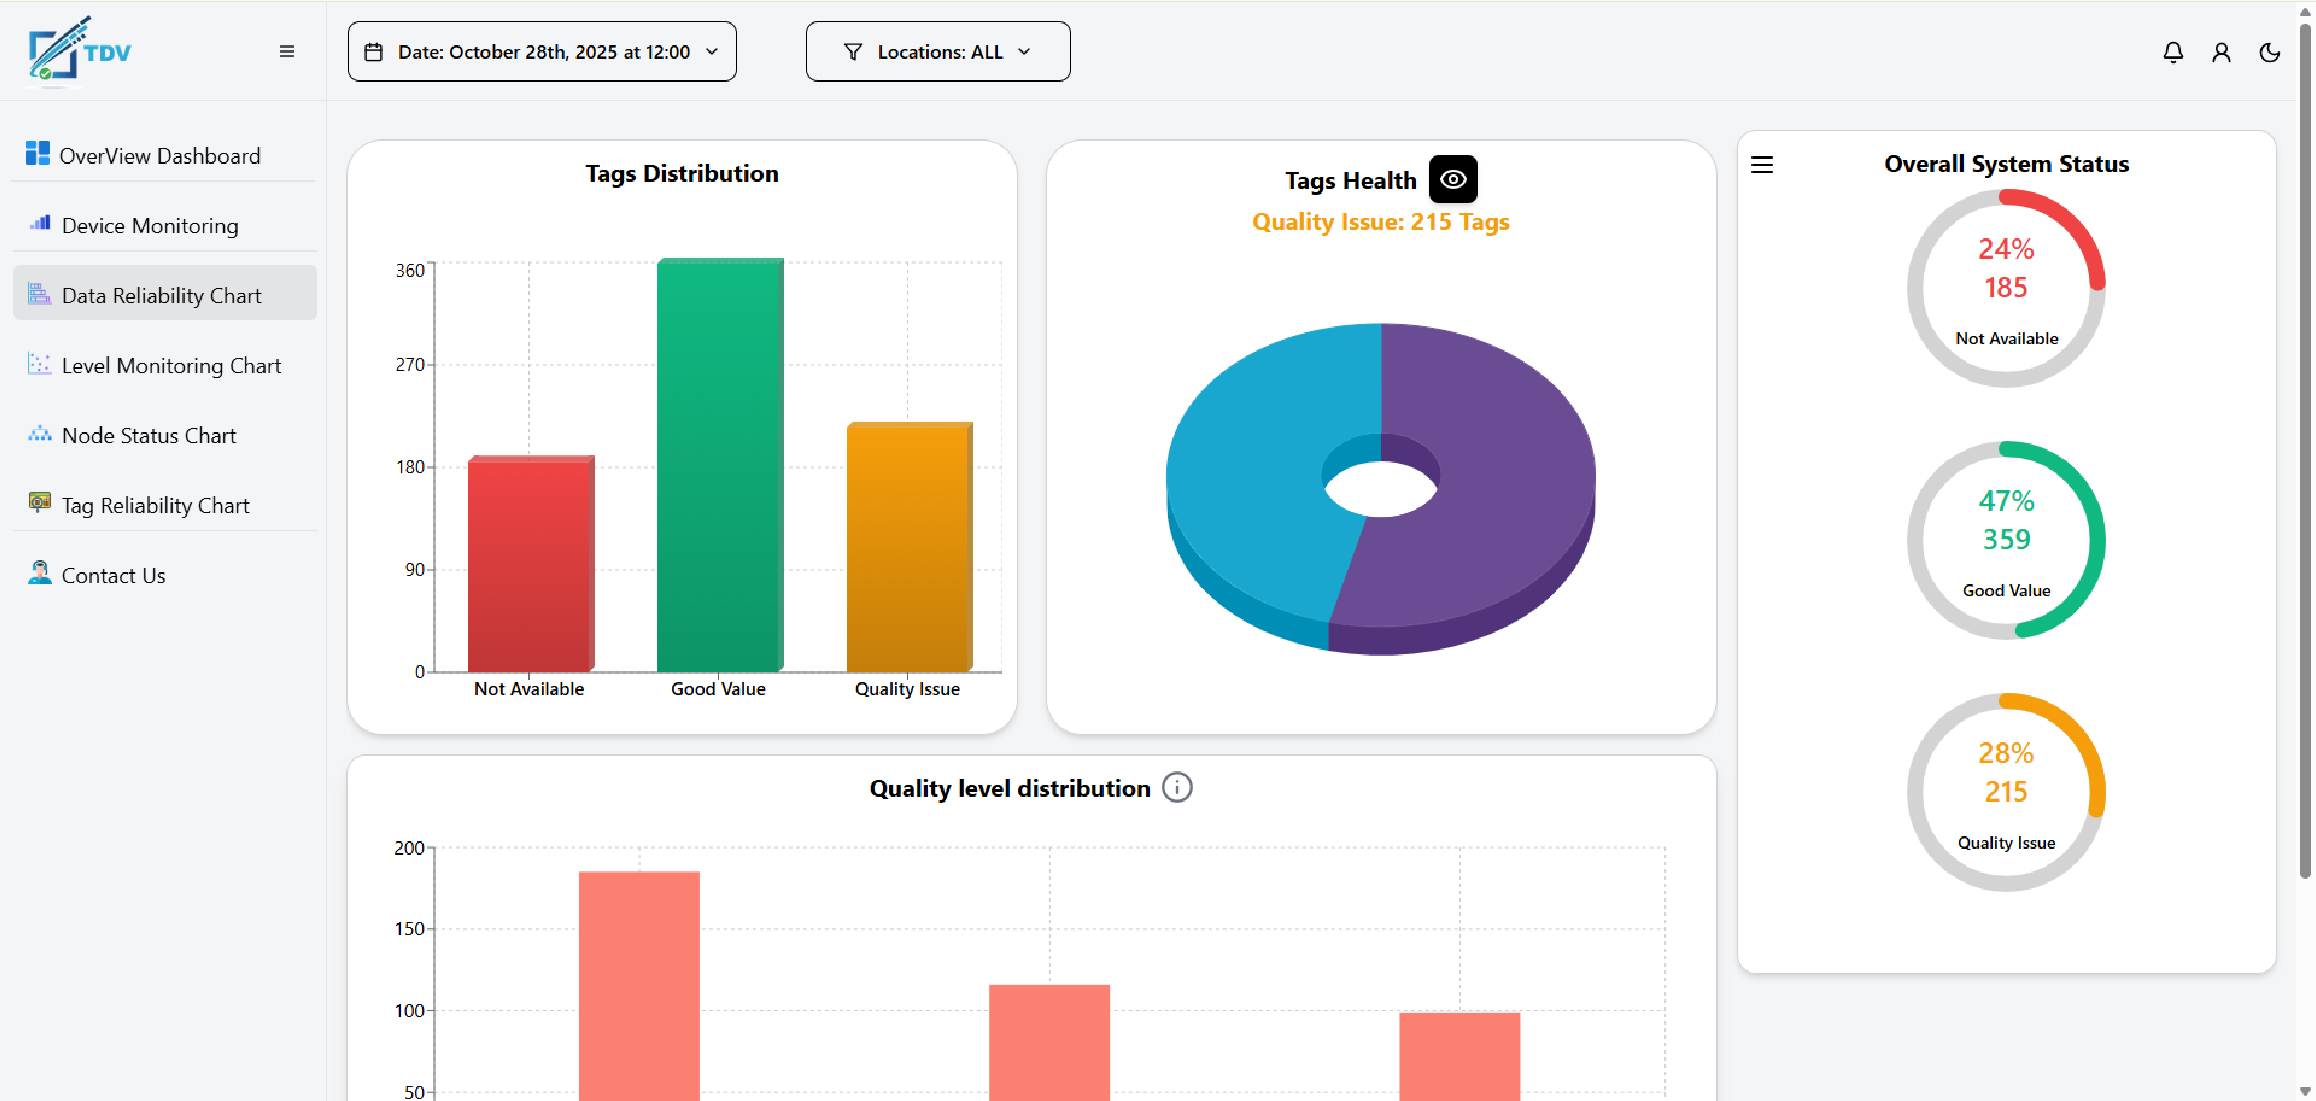Click the purple donut chart segment
Image resolution: width=2316 pixels, height=1101 pixels.
point(1500,470)
